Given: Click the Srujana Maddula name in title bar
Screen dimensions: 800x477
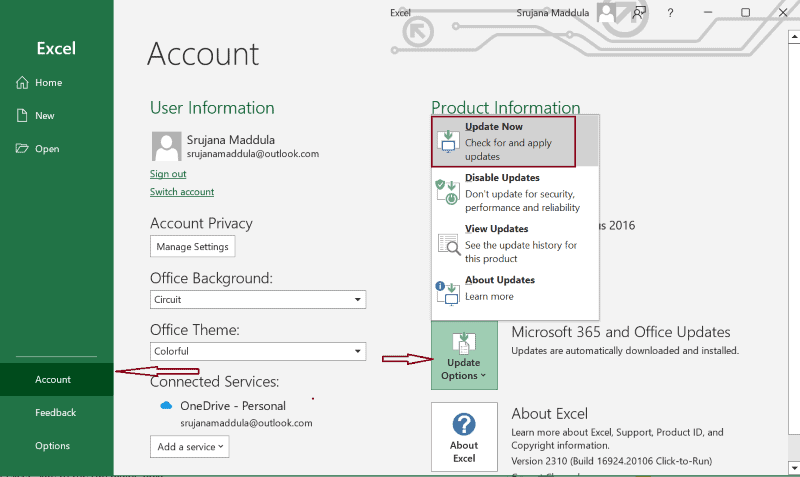Looking at the screenshot, I should (x=553, y=13).
